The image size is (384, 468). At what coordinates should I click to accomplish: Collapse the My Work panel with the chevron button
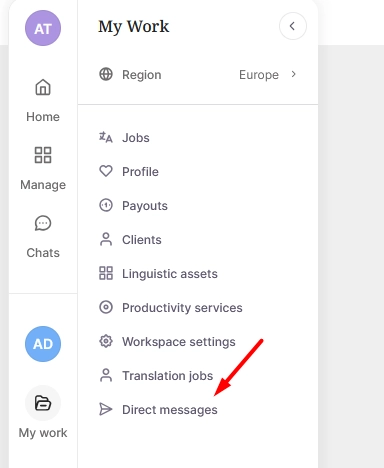(x=293, y=26)
